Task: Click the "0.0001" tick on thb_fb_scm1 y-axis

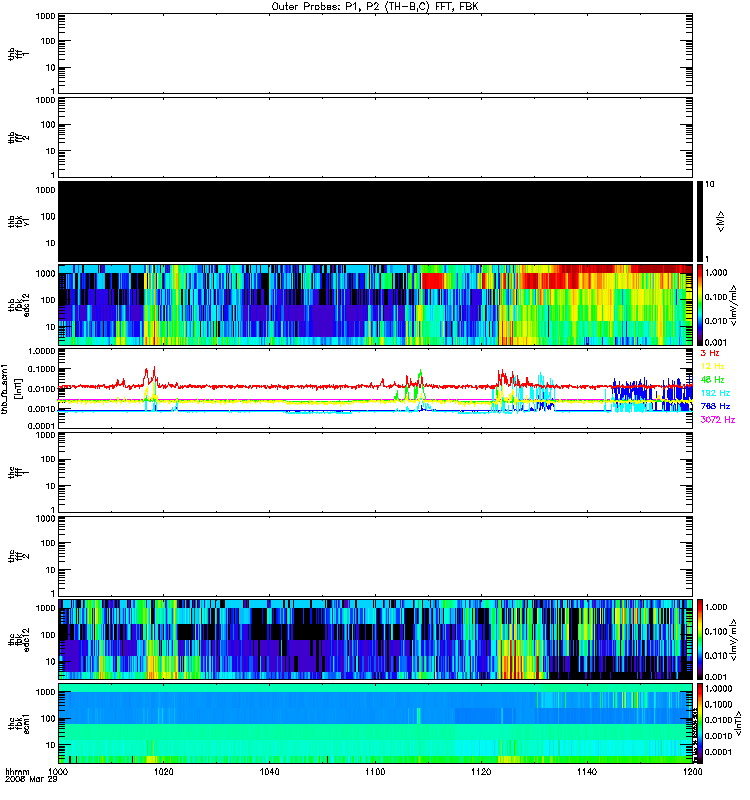Action: click(x=41, y=426)
